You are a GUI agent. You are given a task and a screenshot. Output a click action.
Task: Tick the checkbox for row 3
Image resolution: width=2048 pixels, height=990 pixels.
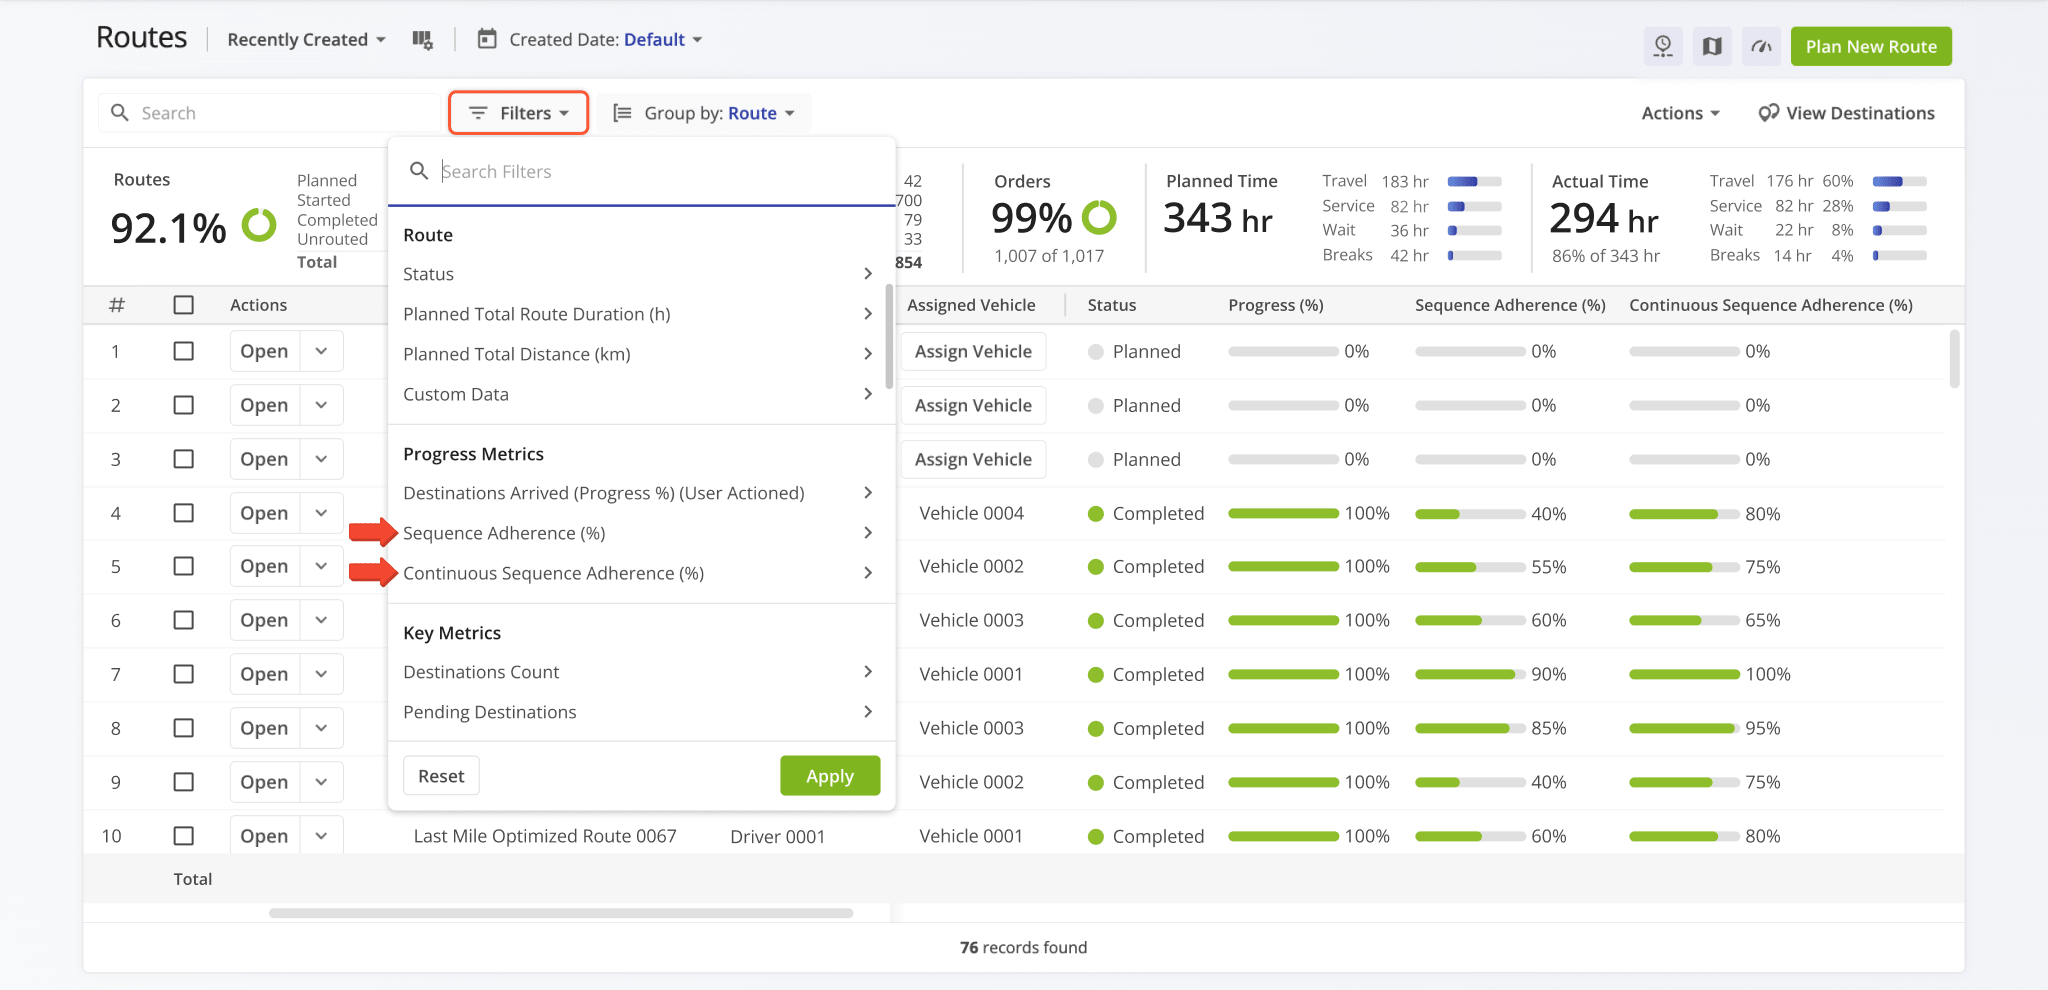tap(183, 459)
